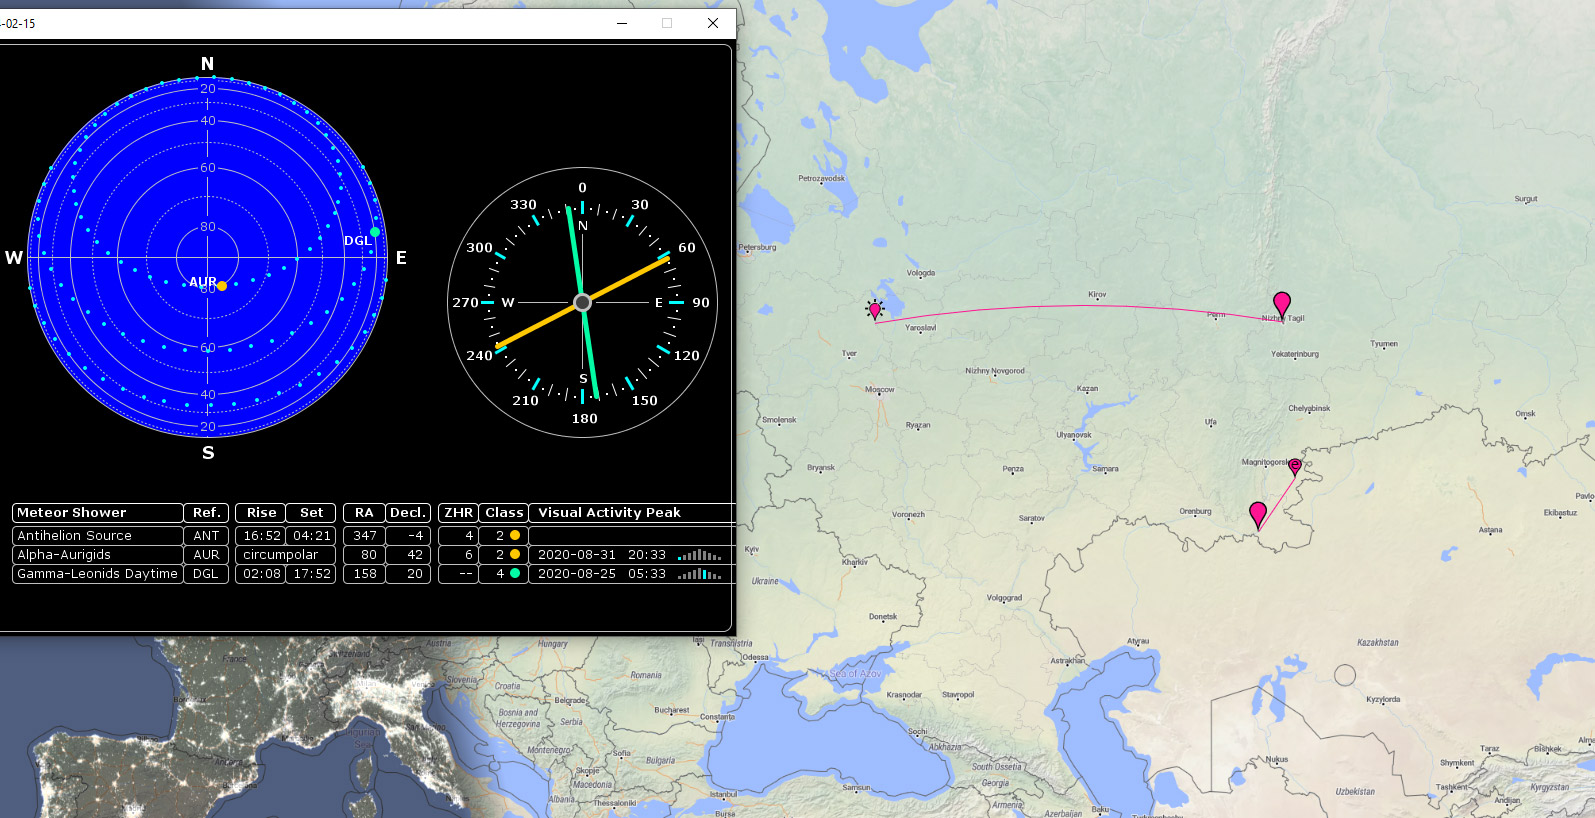This screenshot has width=1595, height=818.
Task: Click the large pink pin near Orenburg
Action: coord(1258,514)
